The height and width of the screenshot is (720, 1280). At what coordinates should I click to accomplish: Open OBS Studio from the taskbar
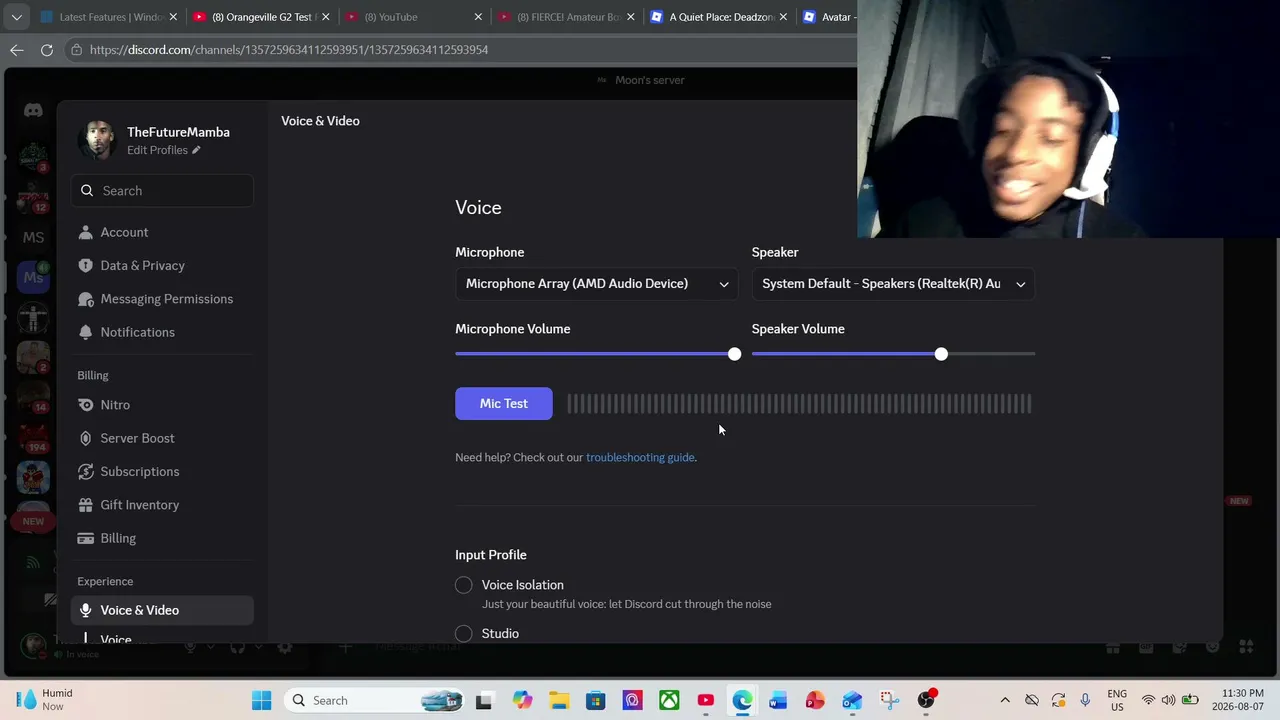(926, 701)
